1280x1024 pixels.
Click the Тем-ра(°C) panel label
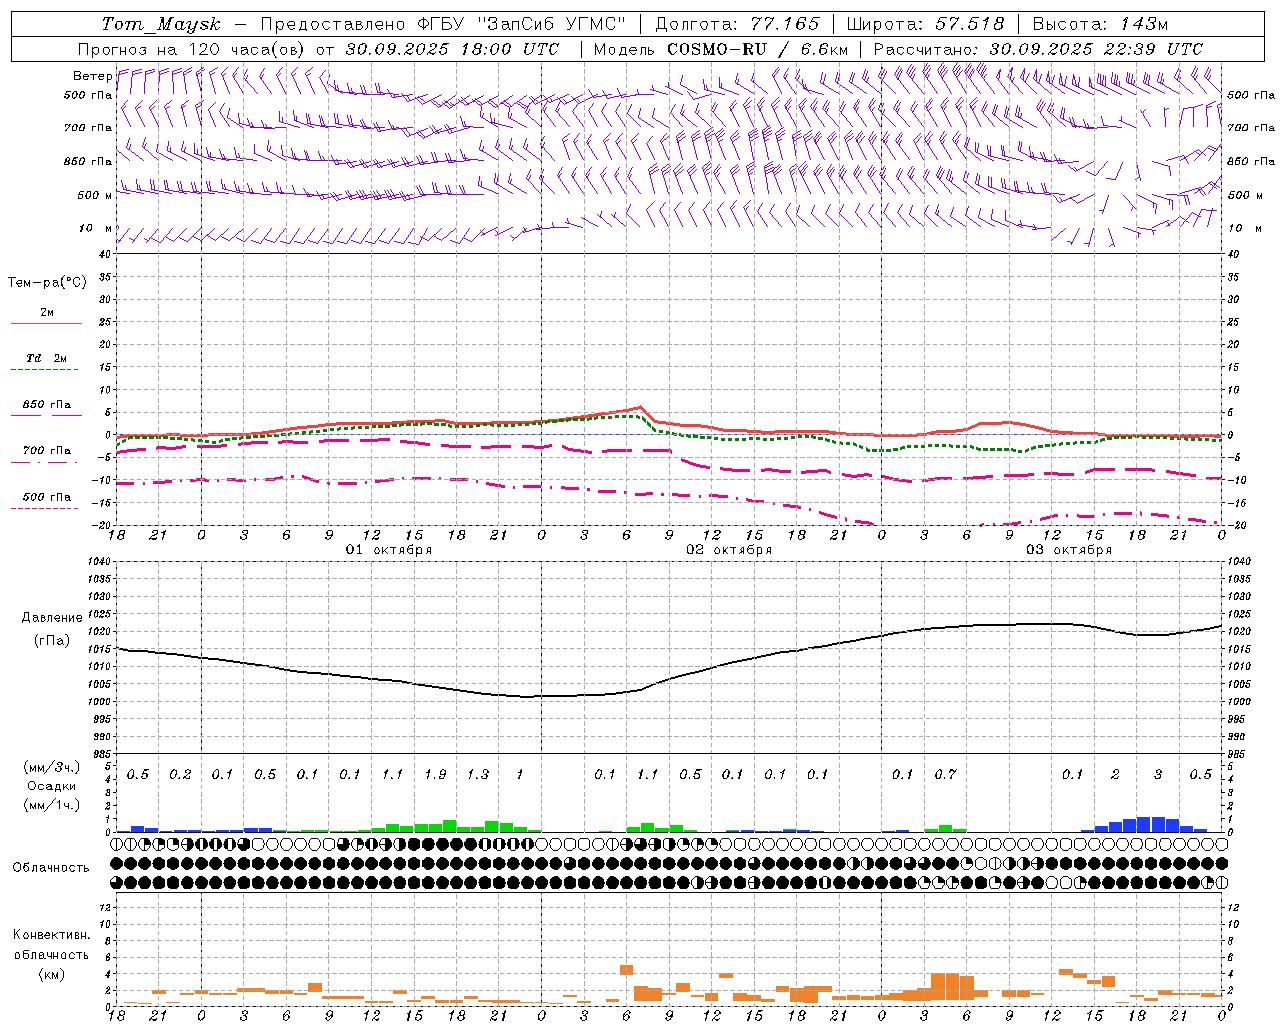pyautogui.click(x=47, y=283)
